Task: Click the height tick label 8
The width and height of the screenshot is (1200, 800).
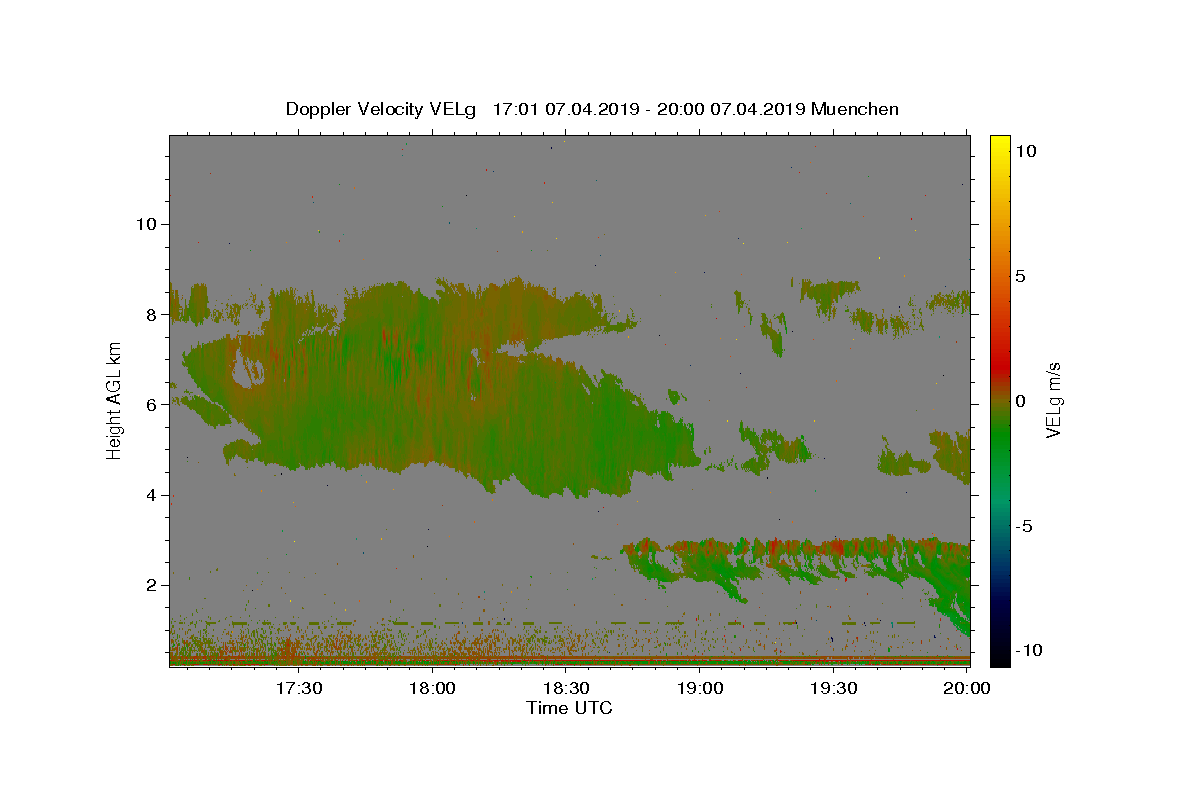Action: 150,314
